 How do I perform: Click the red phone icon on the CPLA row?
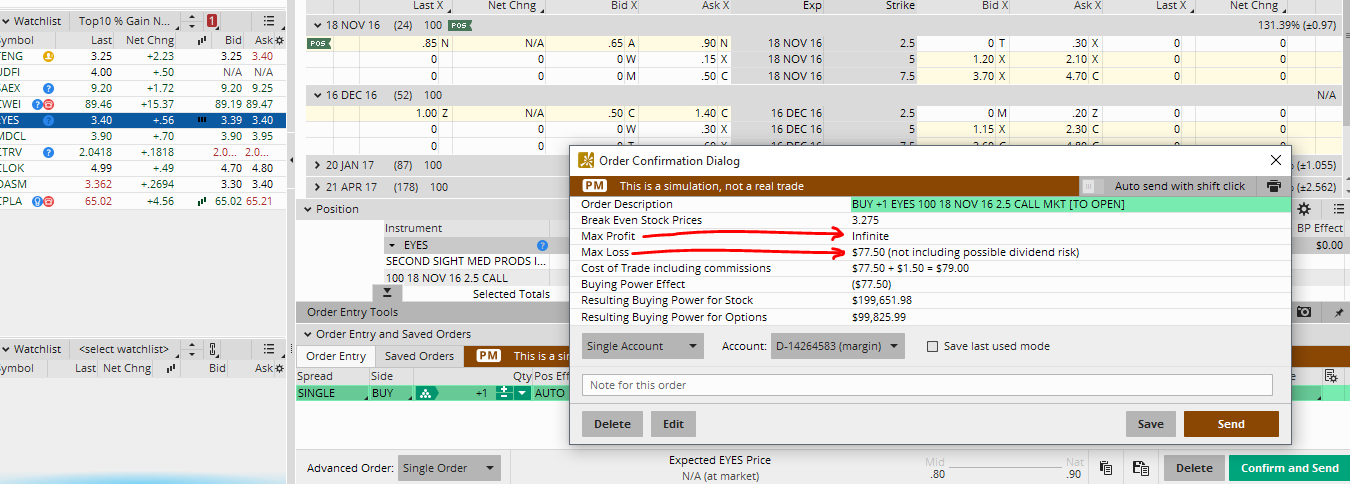pyautogui.click(x=48, y=202)
